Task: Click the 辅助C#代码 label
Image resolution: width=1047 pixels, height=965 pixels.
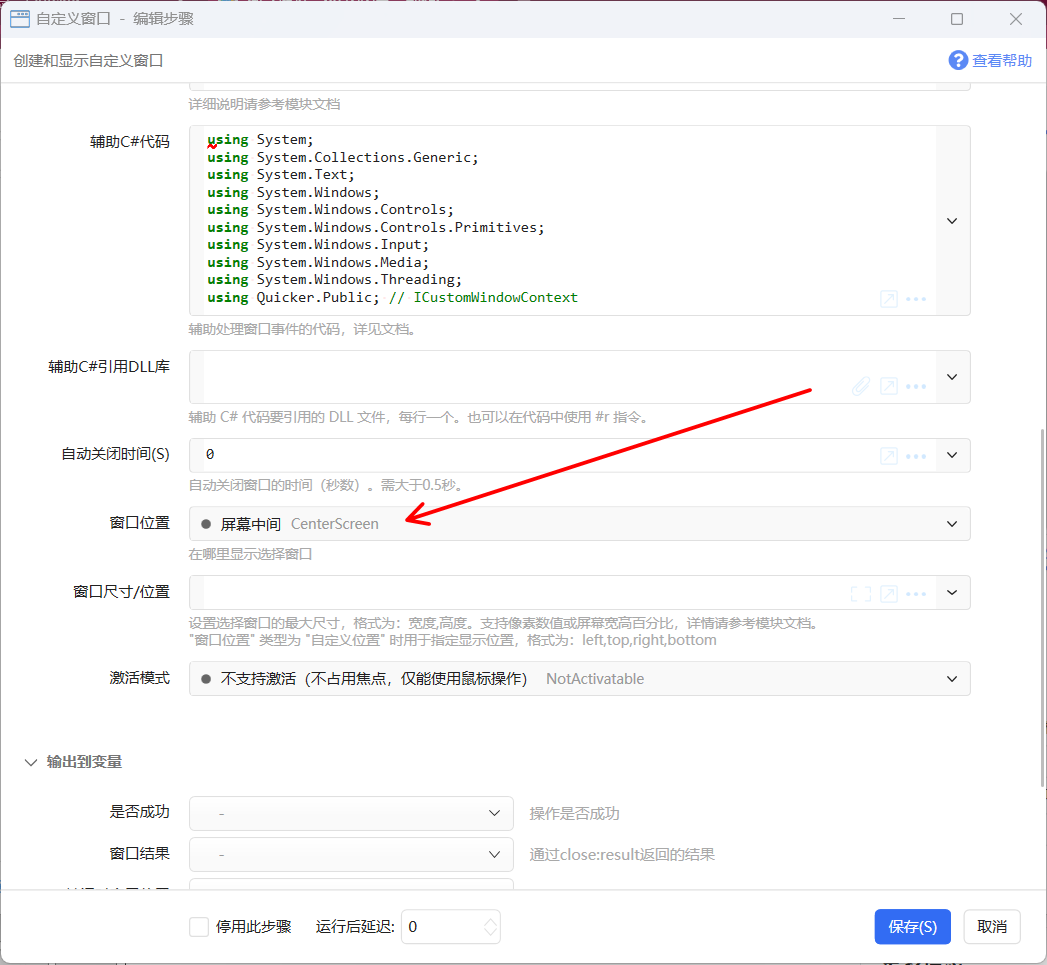Action: click(x=130, y=142)
